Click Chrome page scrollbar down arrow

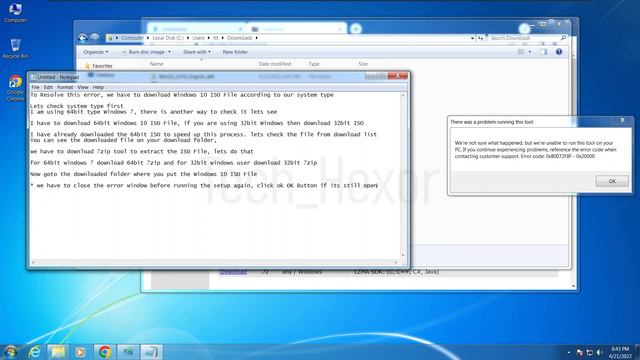(x=573, y=287)
